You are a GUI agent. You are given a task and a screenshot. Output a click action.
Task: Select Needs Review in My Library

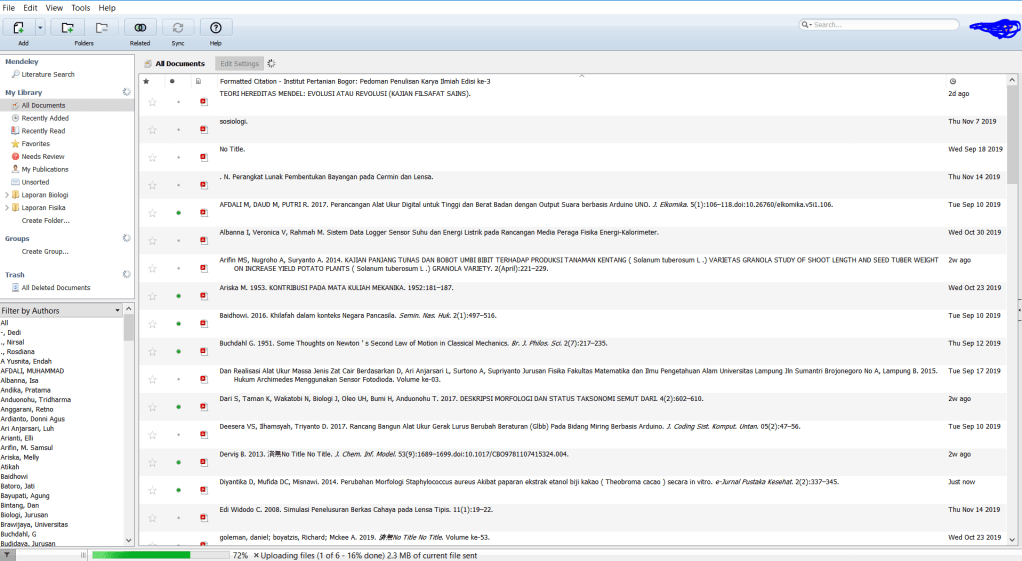pos(42,156)
